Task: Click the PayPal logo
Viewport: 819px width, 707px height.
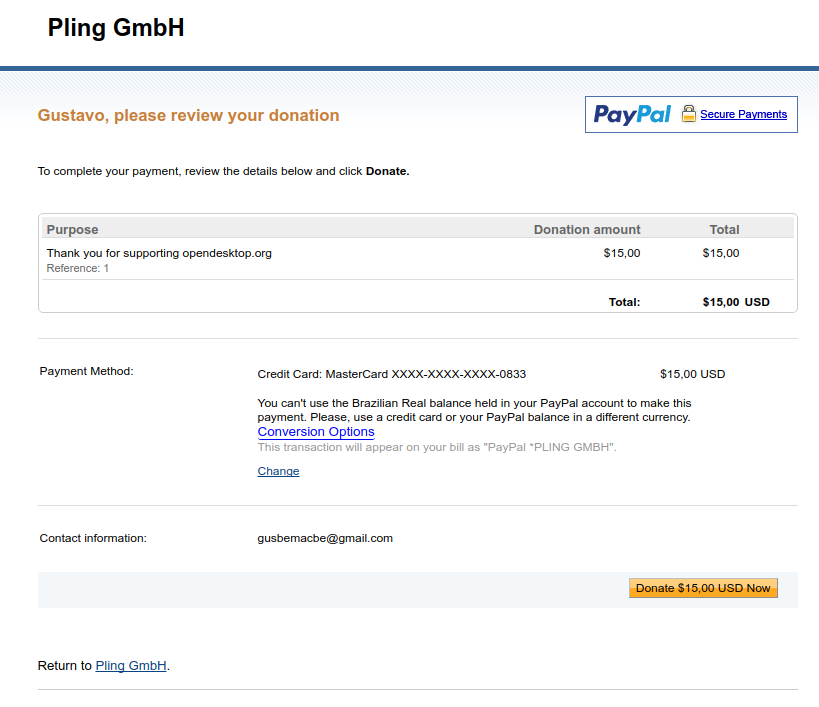Action: [x=632, y=114]
